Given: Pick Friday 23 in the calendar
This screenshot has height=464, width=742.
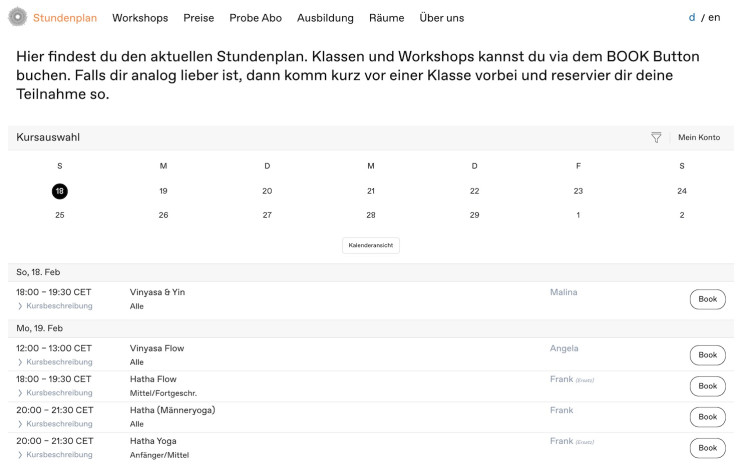Looking at the screenshot, I should pos(578,191).
